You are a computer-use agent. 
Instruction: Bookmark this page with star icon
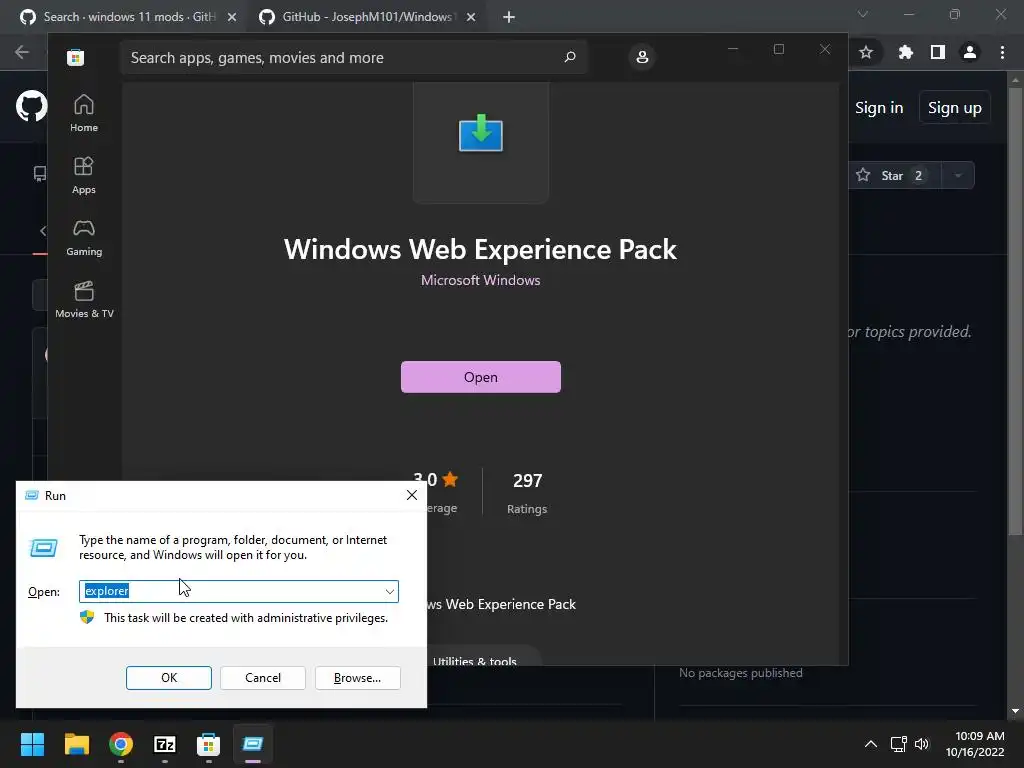click(x=866, y=52)
